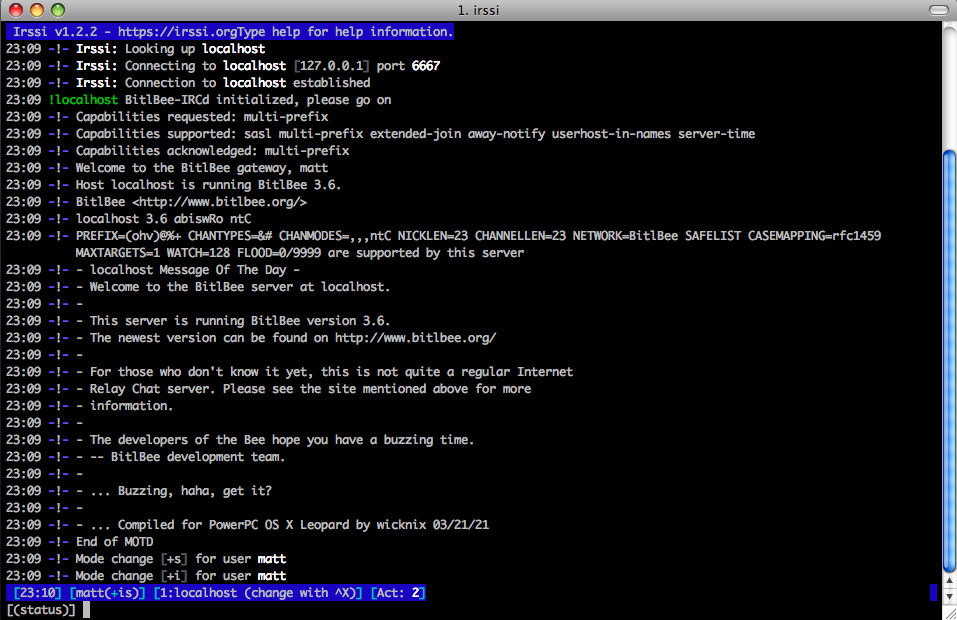The height and width of the screenshot is (620, 957).
Task: Click the window resize grip corner
Action: click(950, 613)
